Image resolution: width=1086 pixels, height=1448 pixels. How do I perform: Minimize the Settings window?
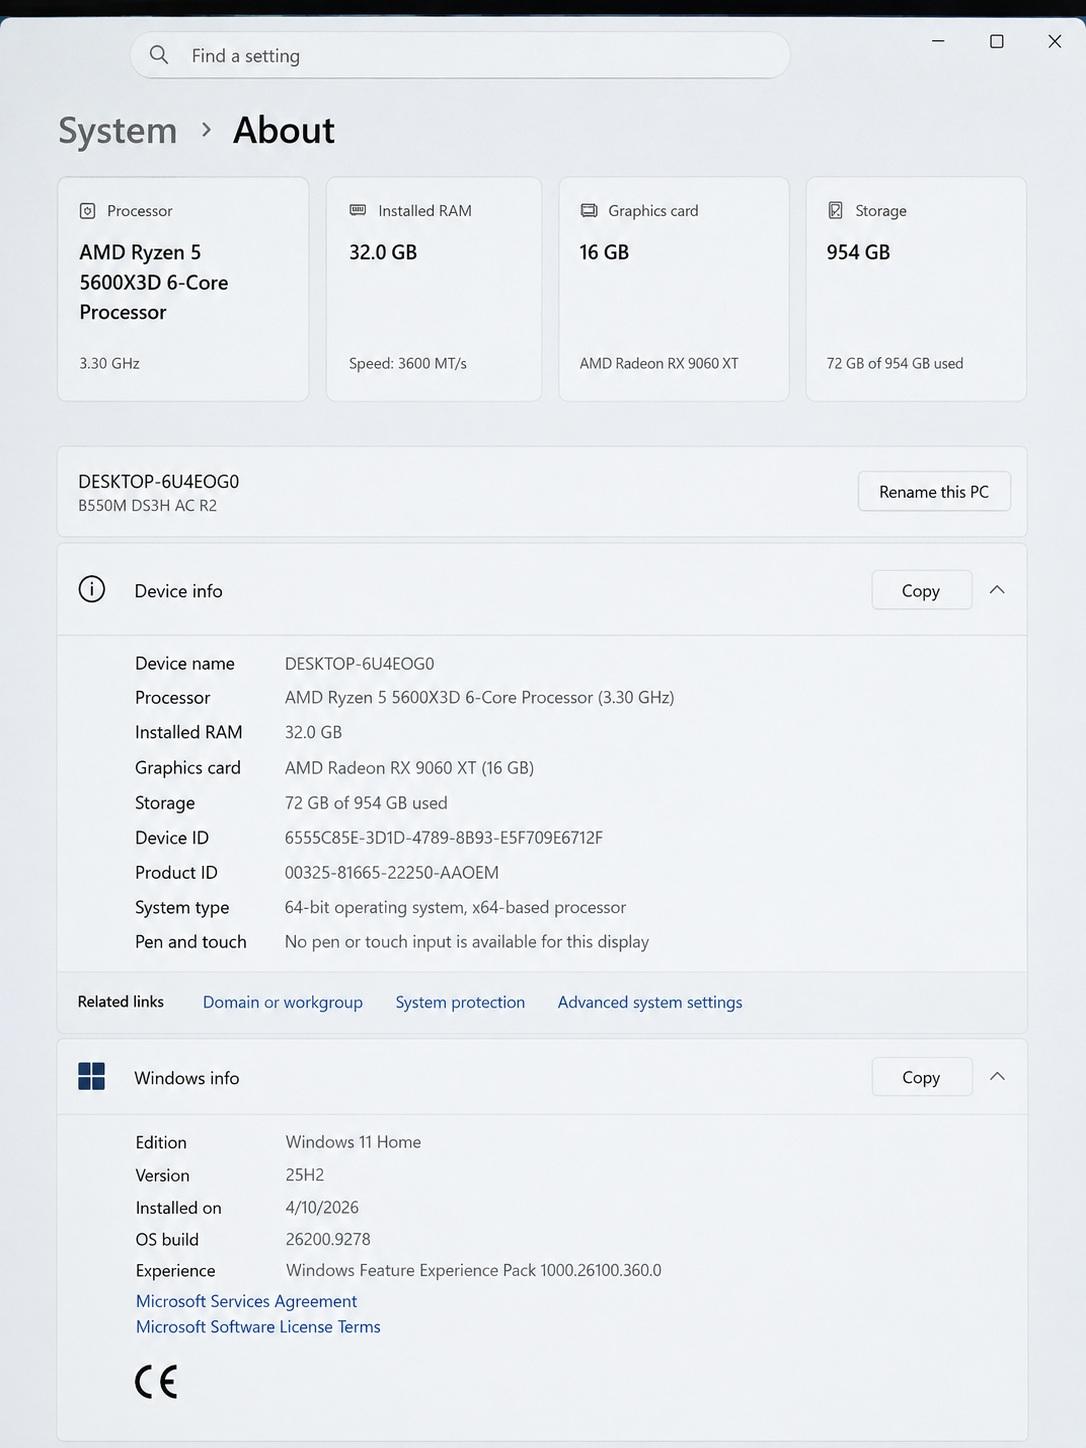(938, 41)
